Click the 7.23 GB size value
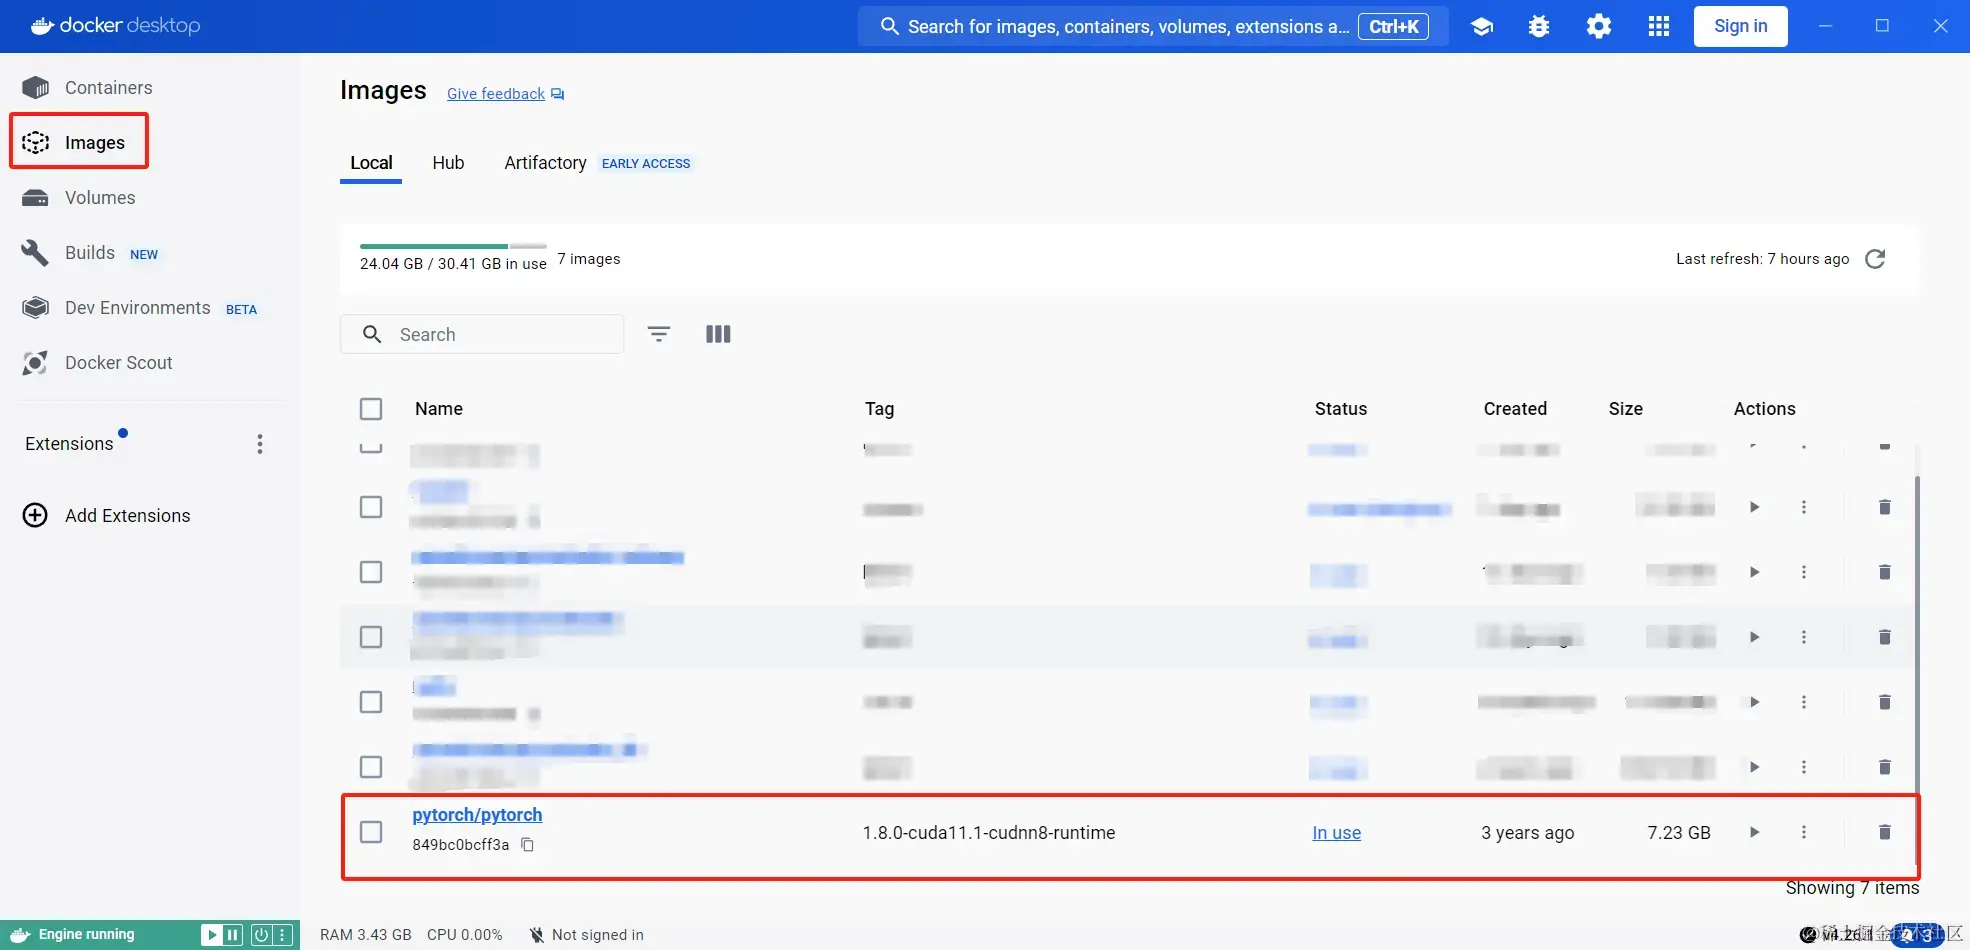1970x950 pixels. click(1679, 833)
